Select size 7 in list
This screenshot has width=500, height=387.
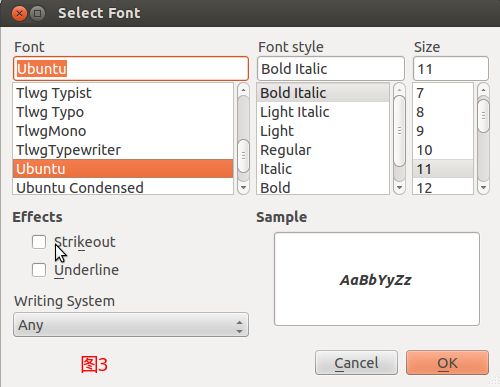[443, 93]
